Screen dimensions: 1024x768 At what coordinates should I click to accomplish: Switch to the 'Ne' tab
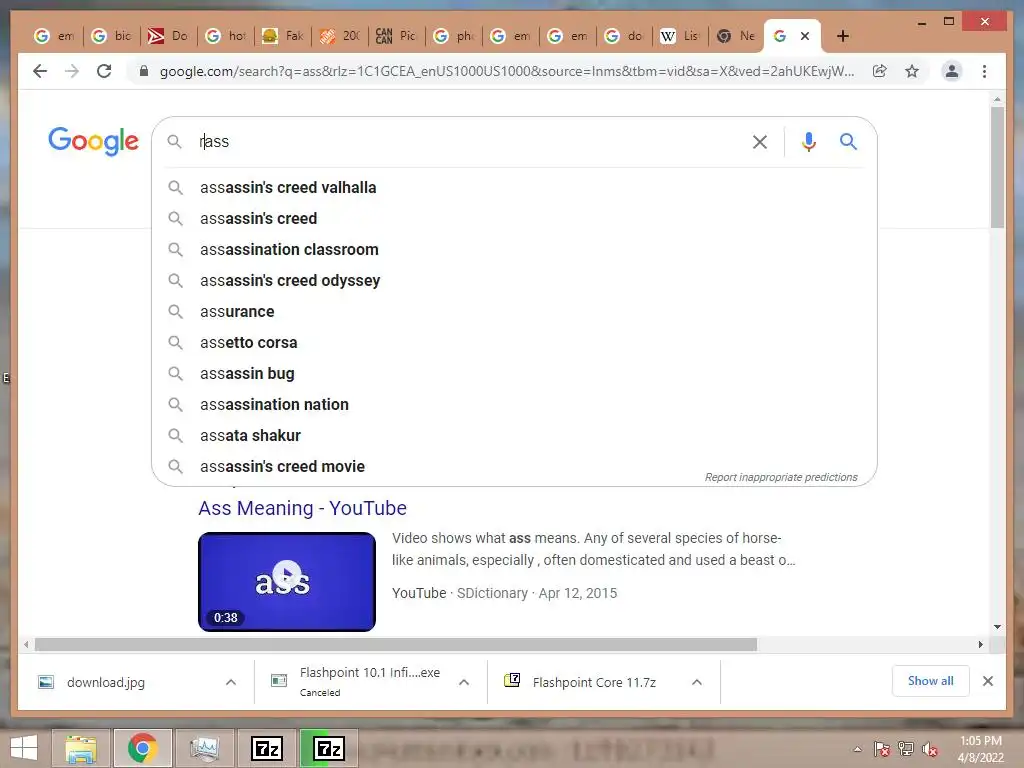click(x=737, y=36)
